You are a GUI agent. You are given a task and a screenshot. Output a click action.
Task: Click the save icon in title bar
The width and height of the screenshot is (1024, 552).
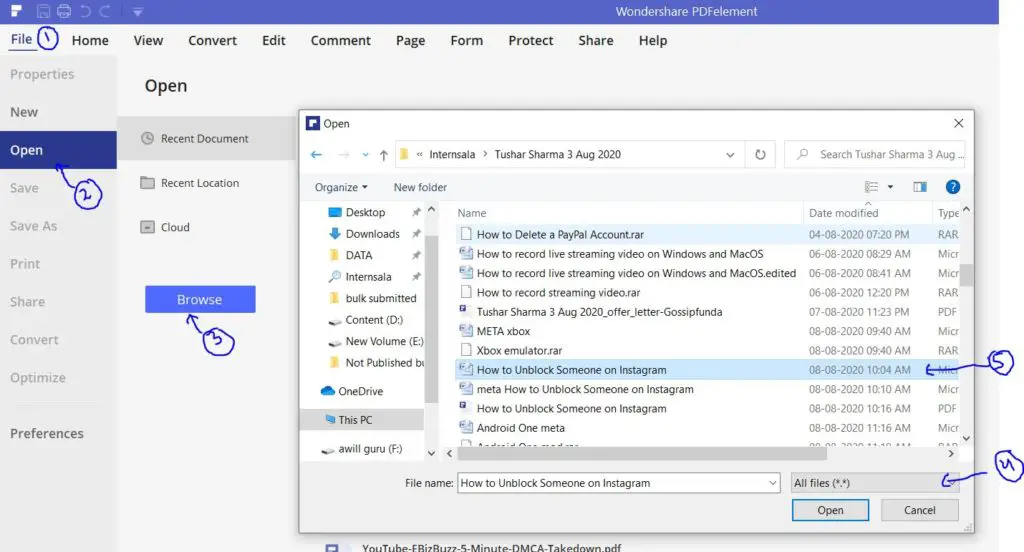point(43,11)
